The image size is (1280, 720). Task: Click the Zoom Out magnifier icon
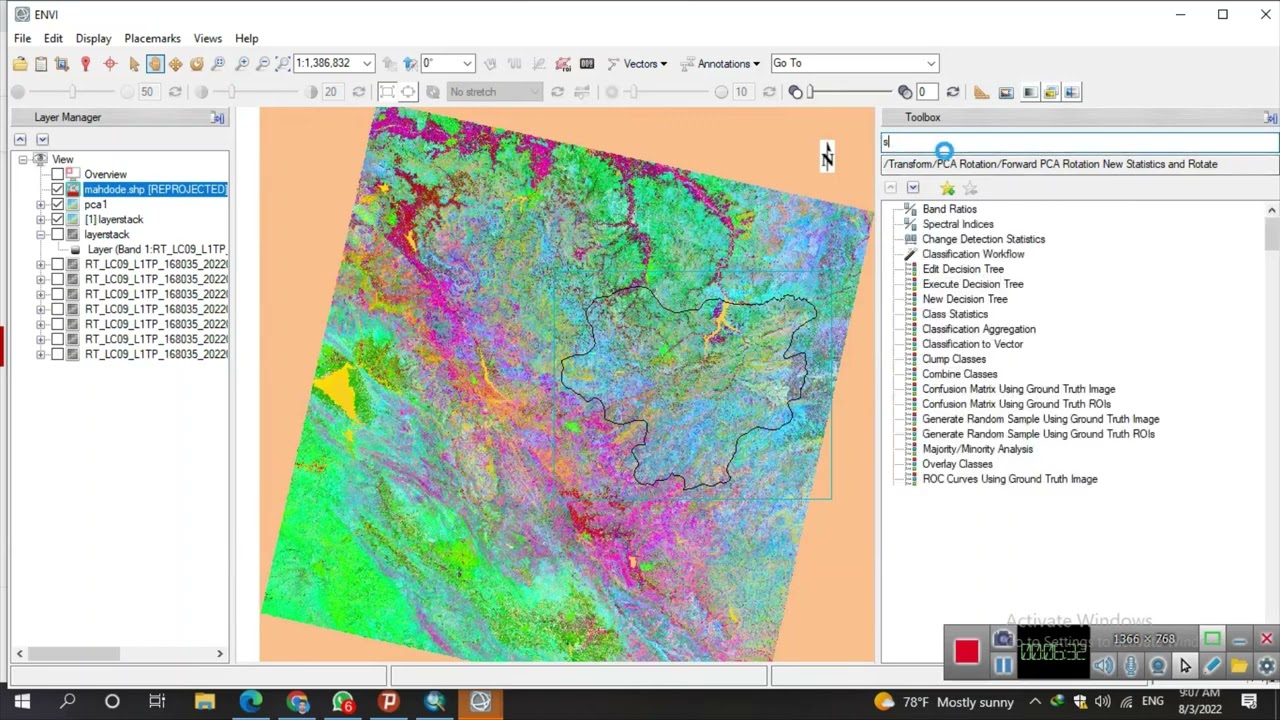click(263, 64)
